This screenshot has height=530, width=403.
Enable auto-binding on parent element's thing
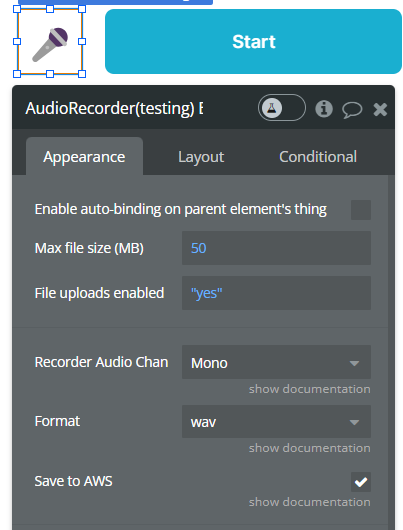click(361, 210)
